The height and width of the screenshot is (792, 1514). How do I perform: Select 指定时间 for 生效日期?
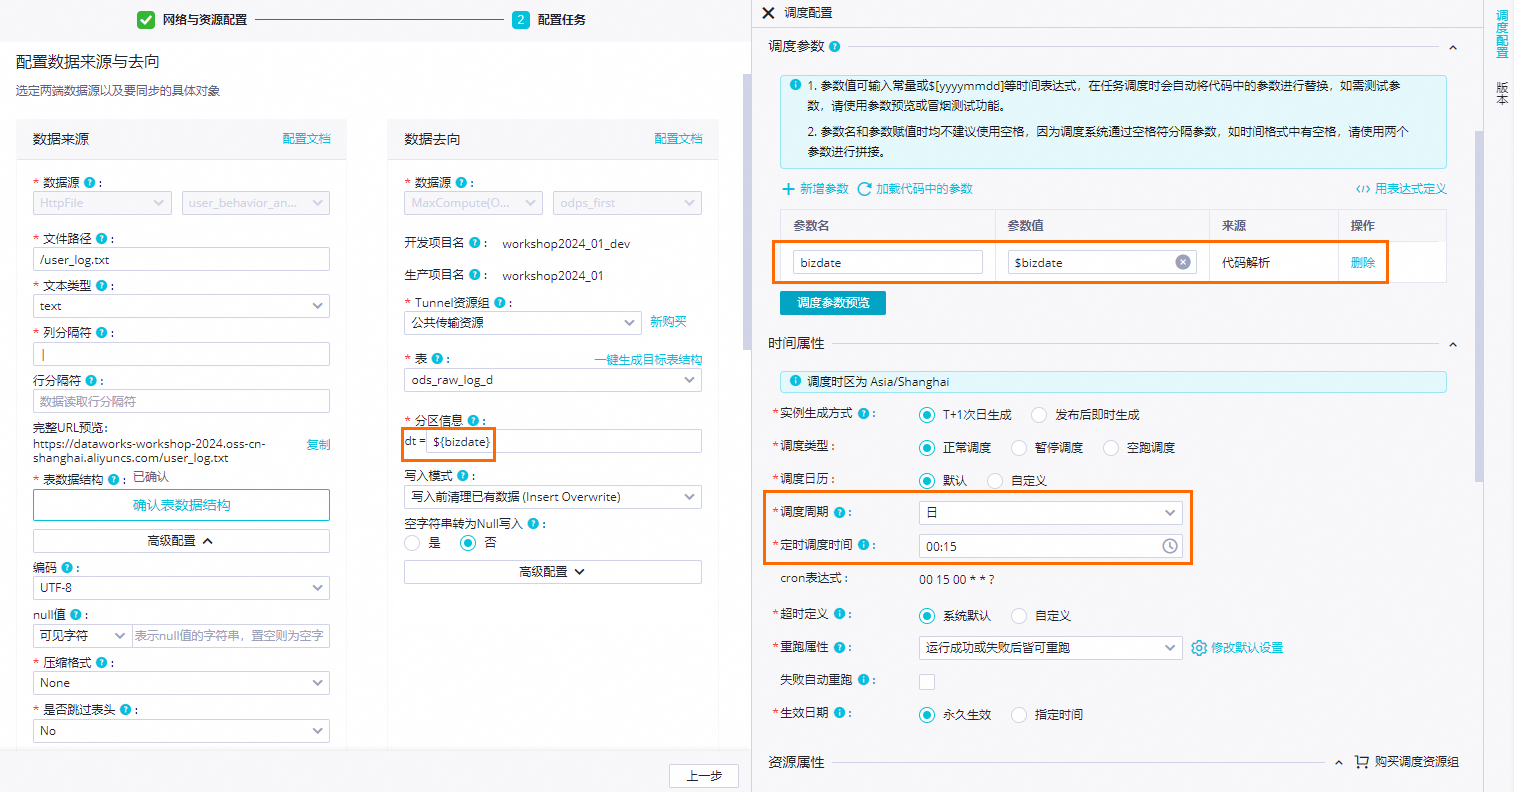tap(1019, 715)
